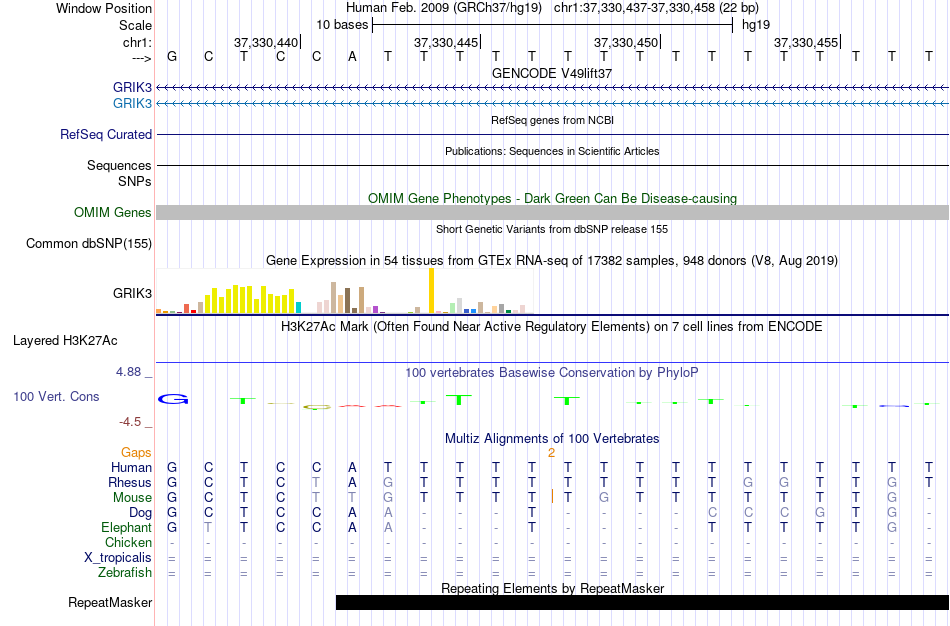
Task: Select the OMIM Genes track label
Action: coord(113,212)
